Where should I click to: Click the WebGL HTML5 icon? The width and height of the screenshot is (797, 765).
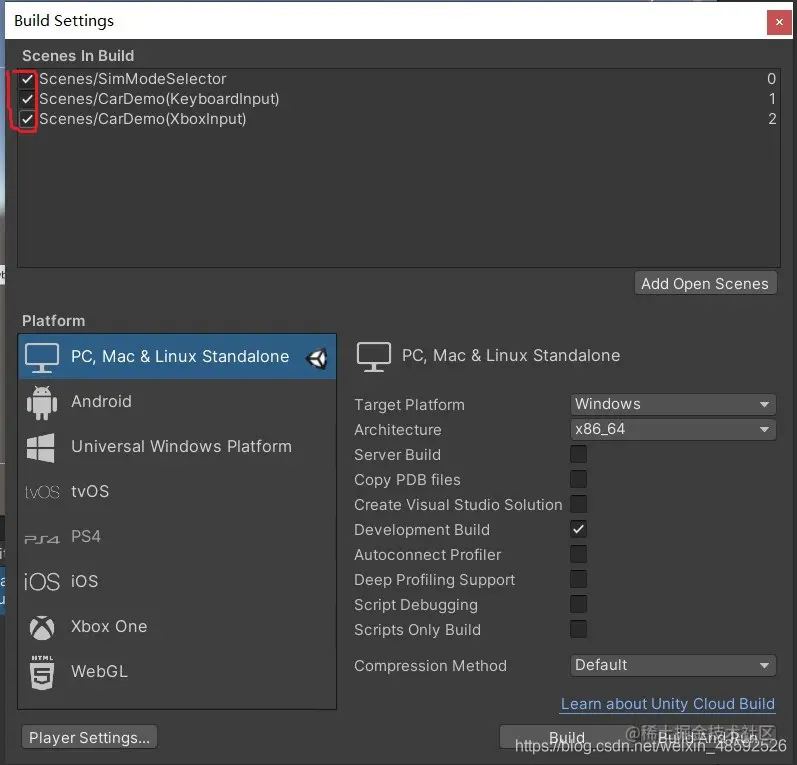pyautogui.click(x=42, y=672)
